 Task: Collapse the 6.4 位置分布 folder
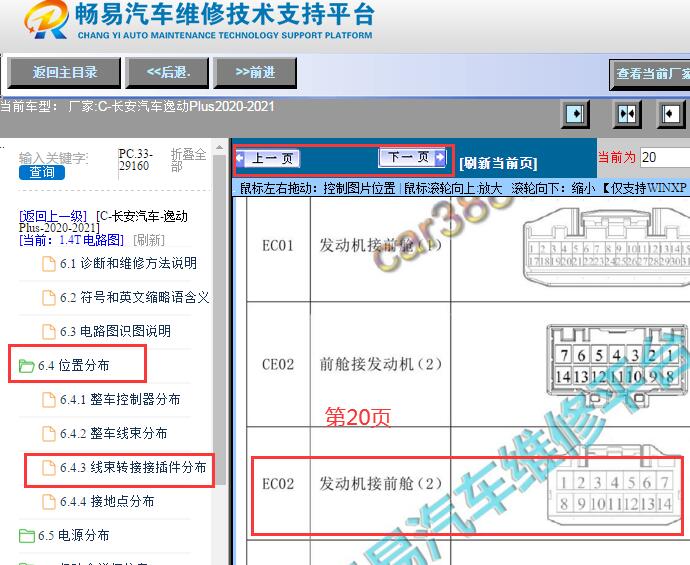pyautogui.click(x=73, y=365)
